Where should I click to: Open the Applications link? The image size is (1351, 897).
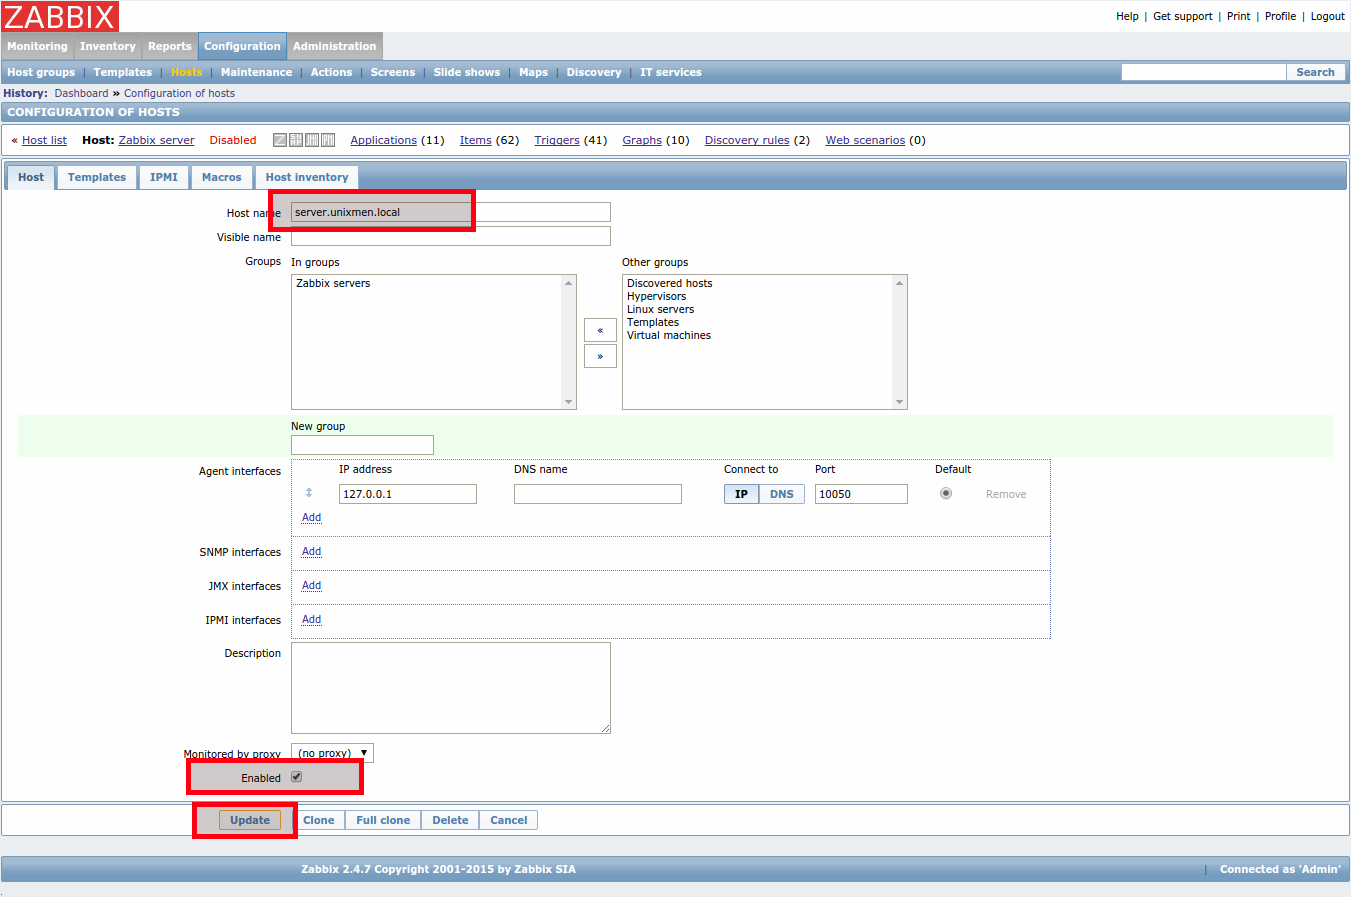(384, 140)
